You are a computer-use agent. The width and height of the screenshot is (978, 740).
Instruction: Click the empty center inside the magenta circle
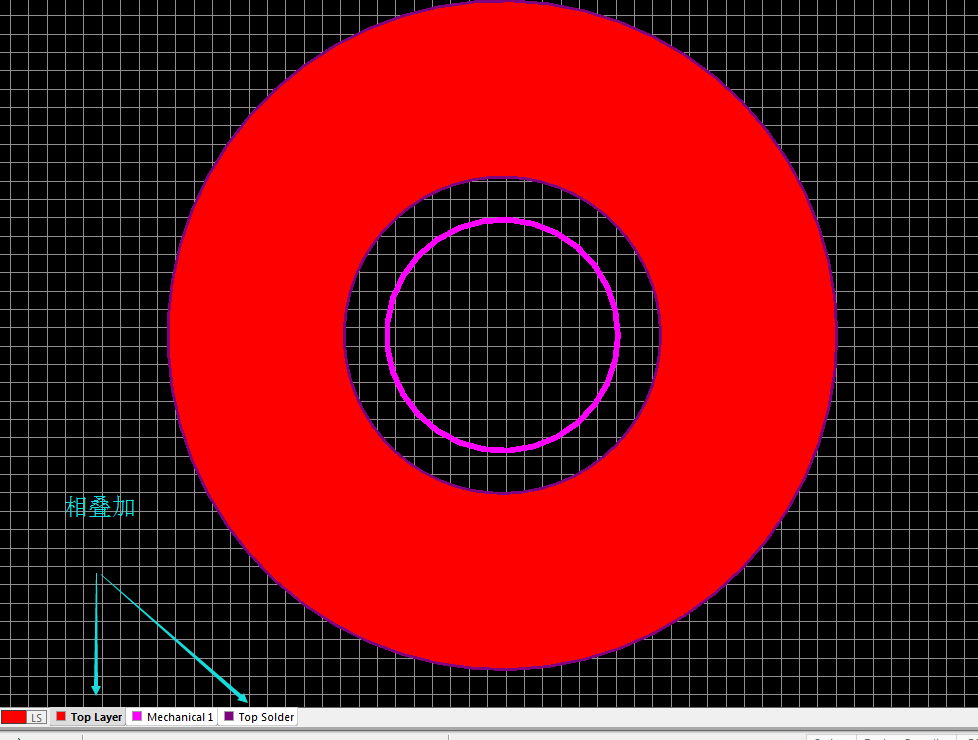click(502, 335)
